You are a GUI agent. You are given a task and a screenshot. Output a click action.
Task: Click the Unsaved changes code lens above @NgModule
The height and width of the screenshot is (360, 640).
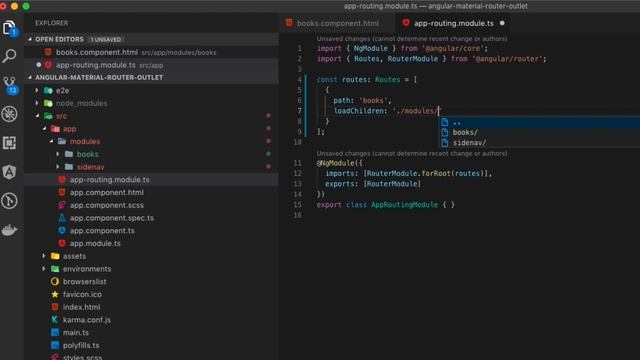(412, 153)
